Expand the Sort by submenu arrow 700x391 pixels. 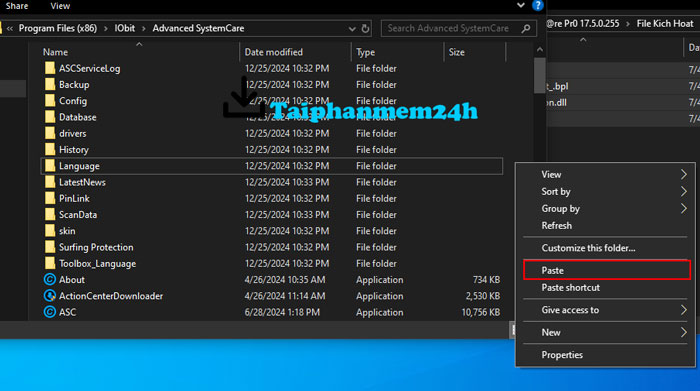[683, 191]
